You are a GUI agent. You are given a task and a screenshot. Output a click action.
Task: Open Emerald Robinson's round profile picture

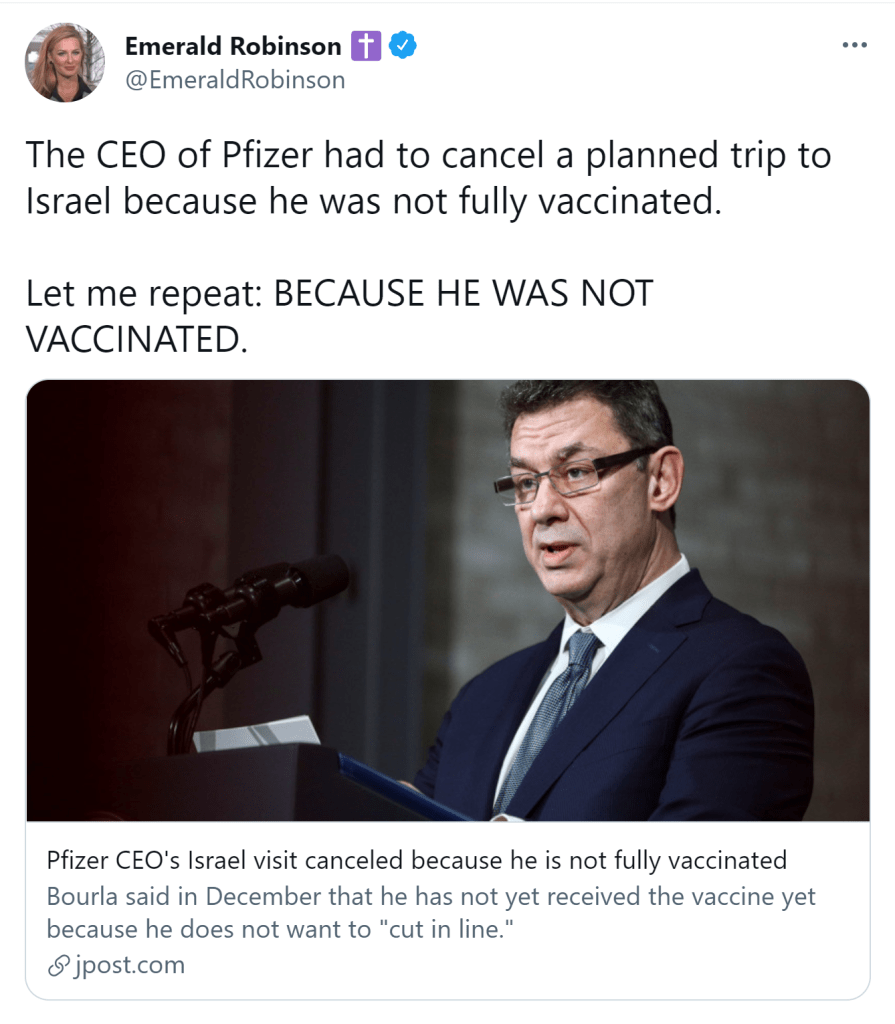pyautogui.click(x=64, y=62)
